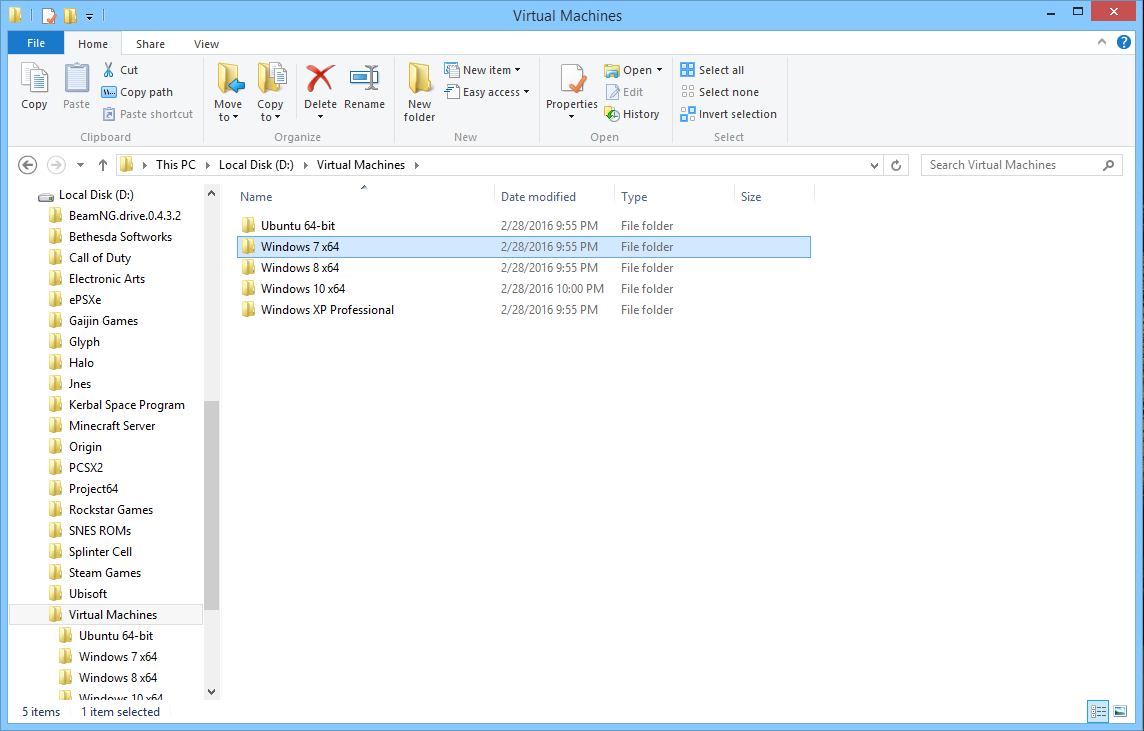Click Select all in Select group
Viewport: 1144px width, 731px height.
(712, 70)
